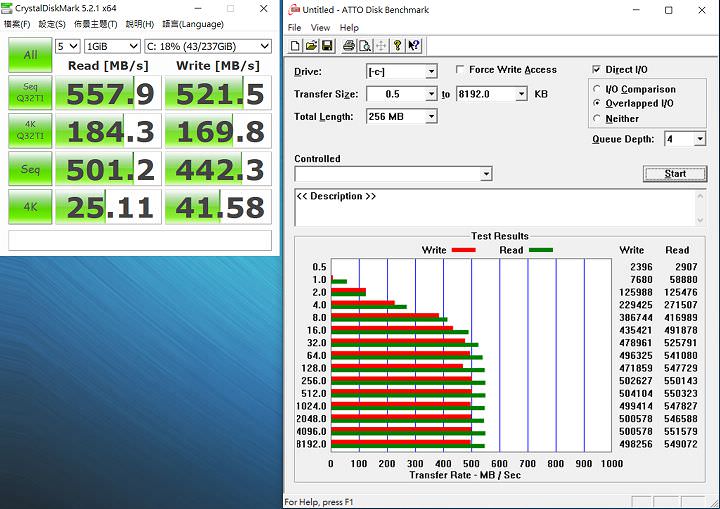Click the Seq read value 501.2
This screenshot has width=720, height=509.
(109, 169)
